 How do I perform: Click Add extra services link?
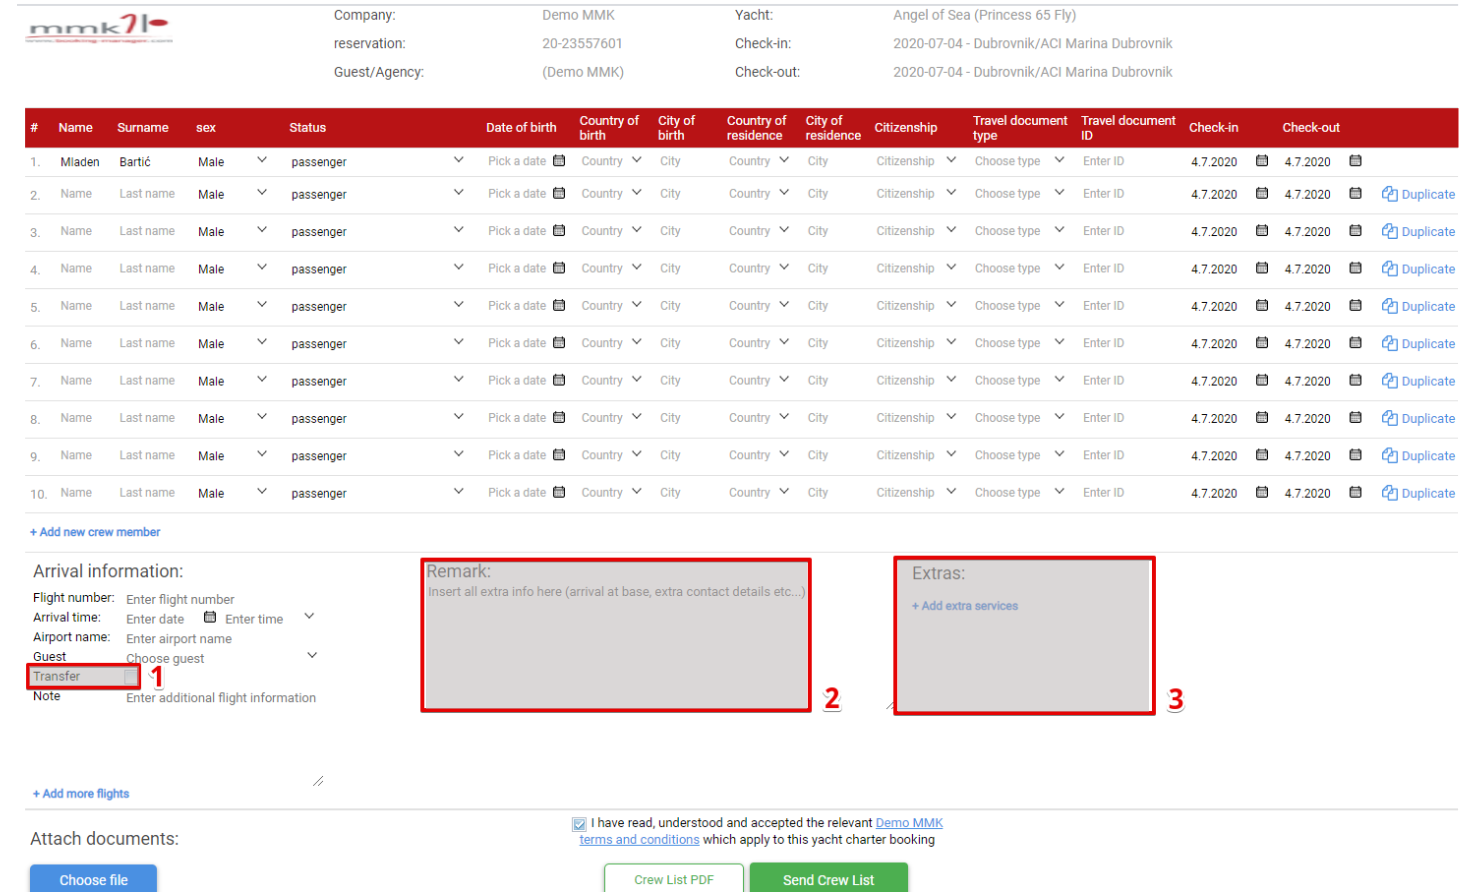click(x=965, y=606)
